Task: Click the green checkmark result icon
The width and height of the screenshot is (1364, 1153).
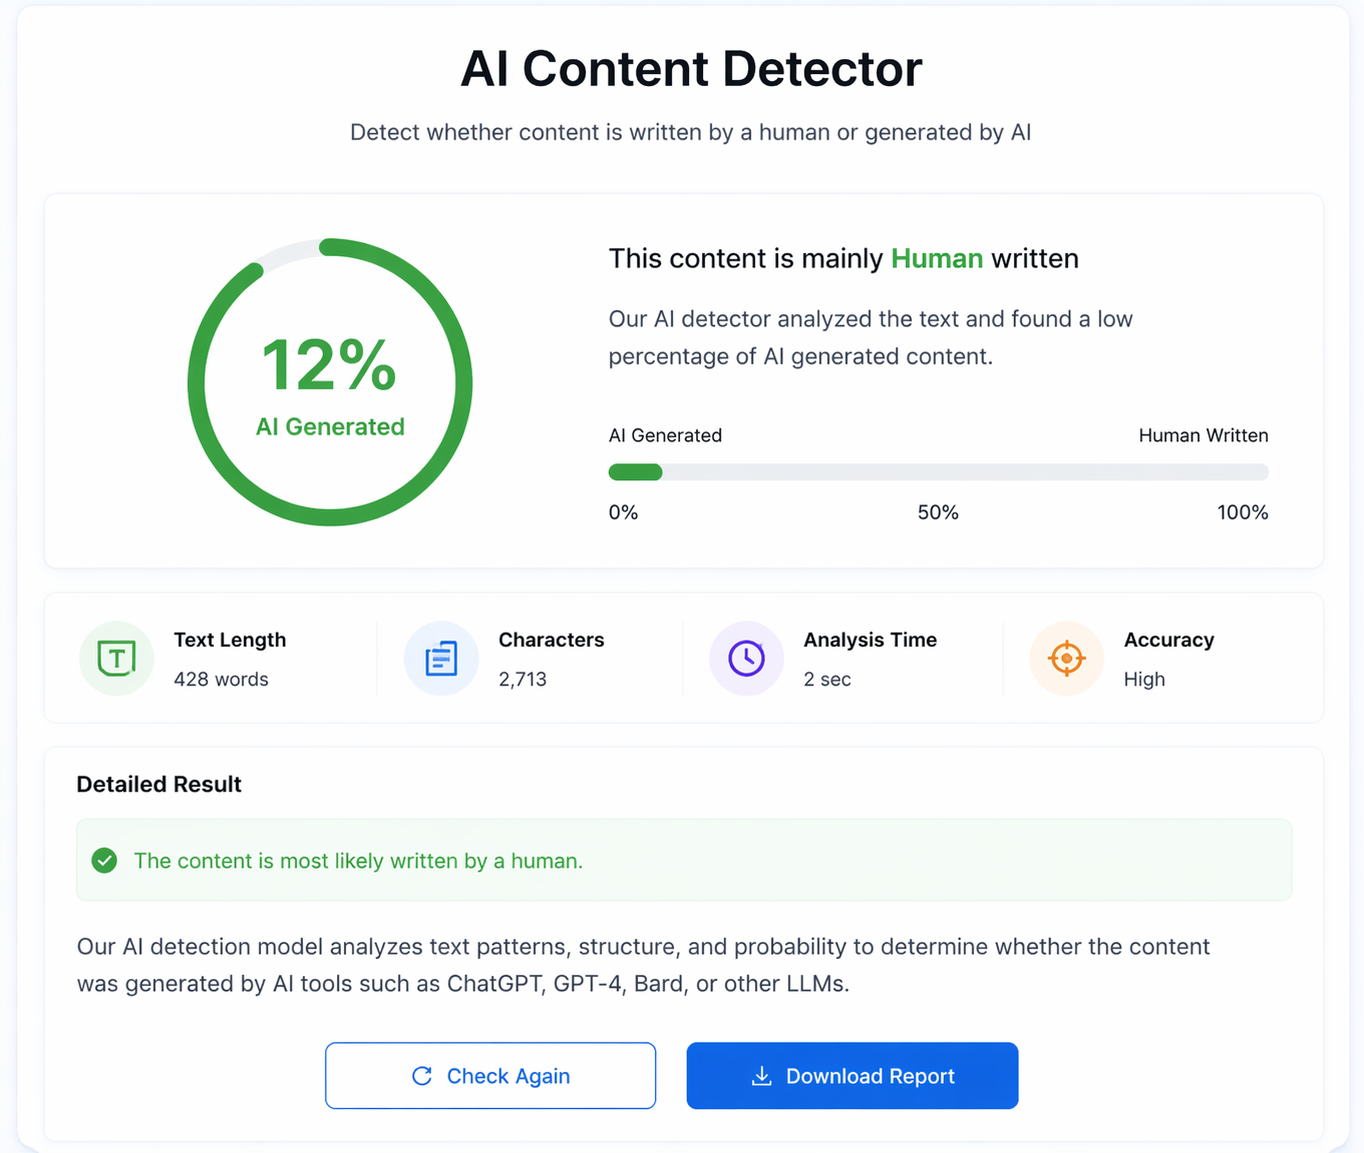Action: (x=104, y=861)
